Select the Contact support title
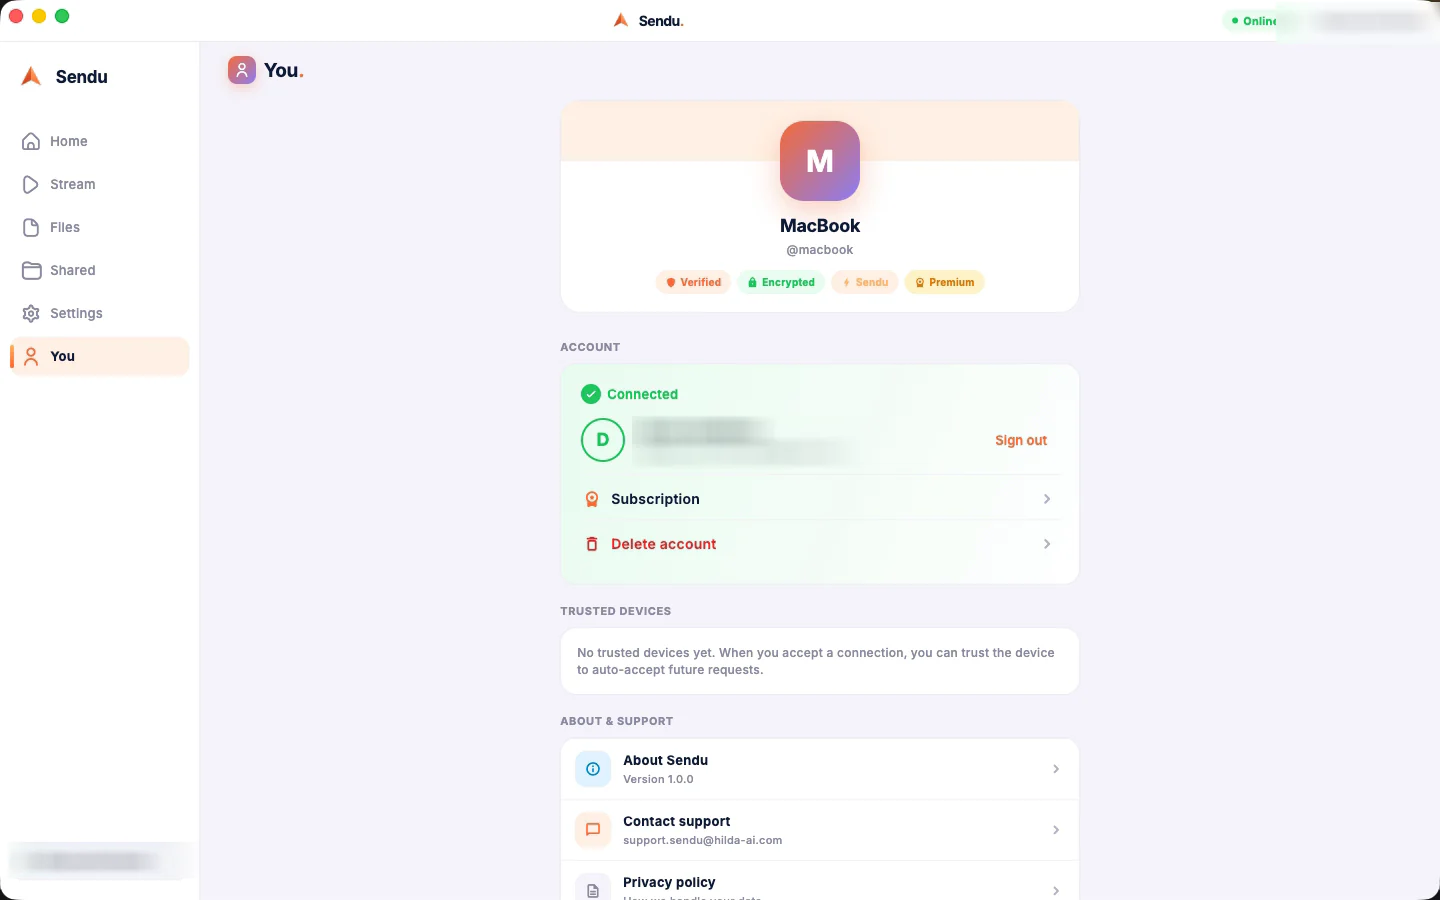This screenshot has height=900, width=1440. [x=677, y=821]
